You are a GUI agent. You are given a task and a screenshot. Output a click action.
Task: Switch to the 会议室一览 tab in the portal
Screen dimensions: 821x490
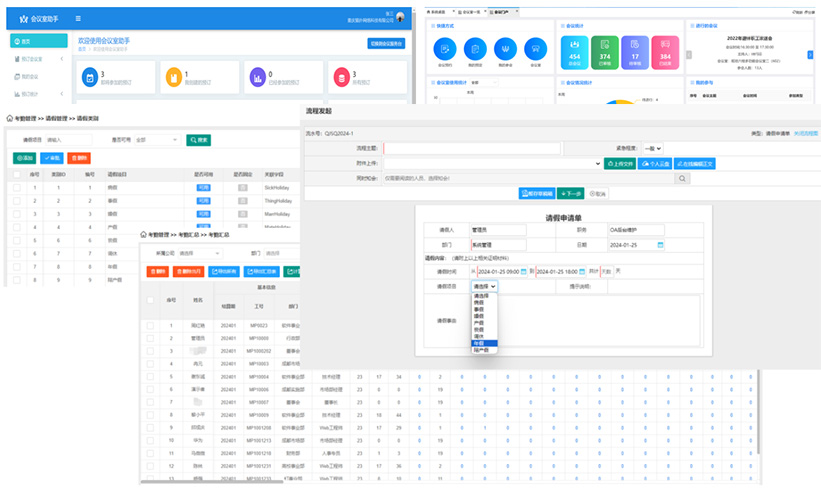(x=469, y=12)
